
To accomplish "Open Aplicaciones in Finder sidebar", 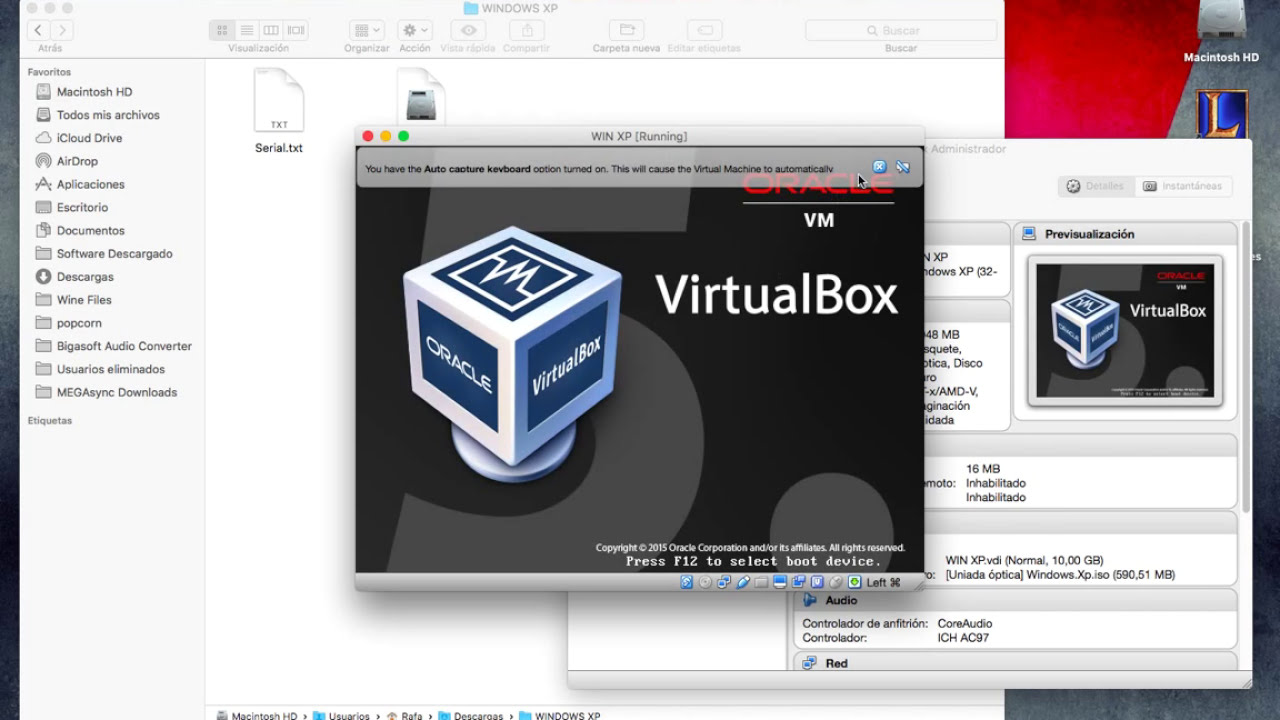I will pos(90,184).
